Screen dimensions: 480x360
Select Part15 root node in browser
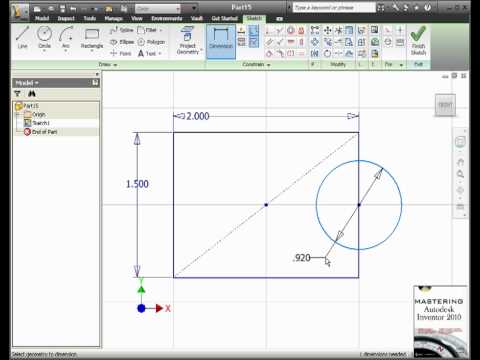(27, 106)
